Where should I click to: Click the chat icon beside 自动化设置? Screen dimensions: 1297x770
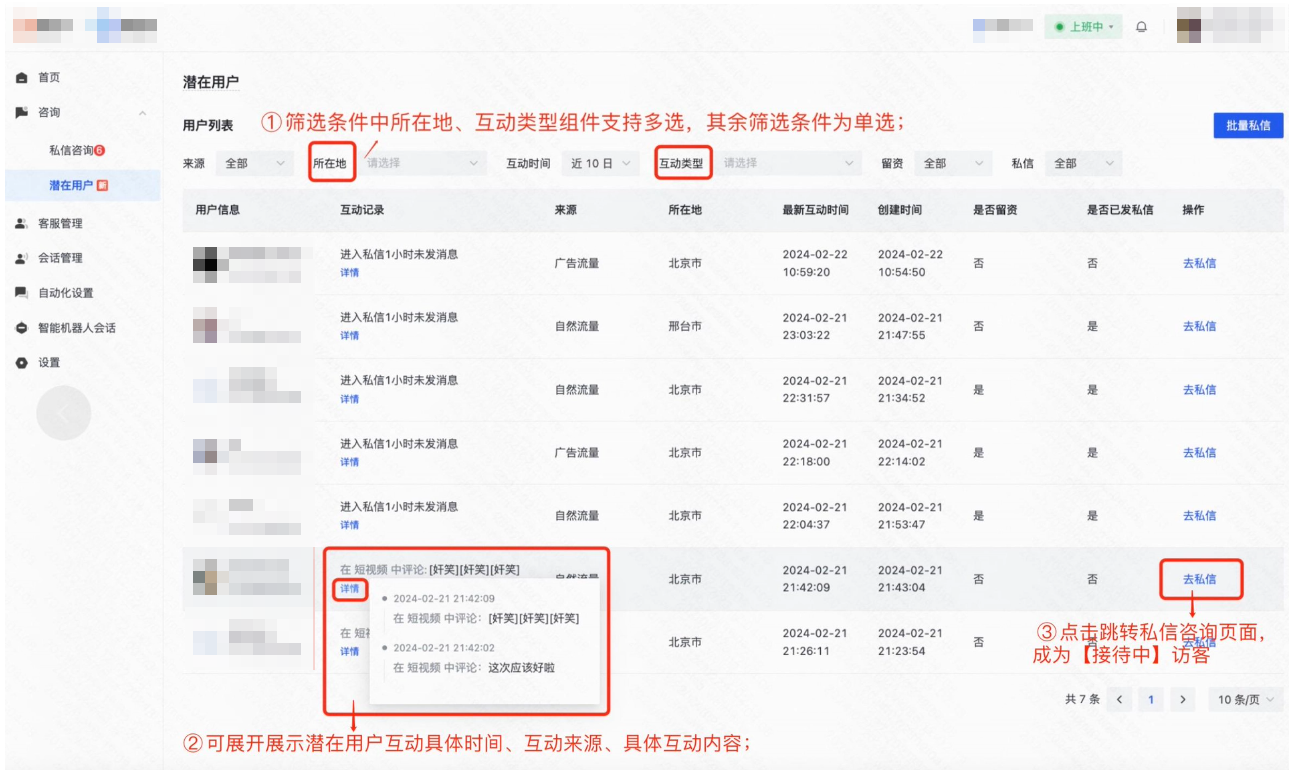coord(21,293)
